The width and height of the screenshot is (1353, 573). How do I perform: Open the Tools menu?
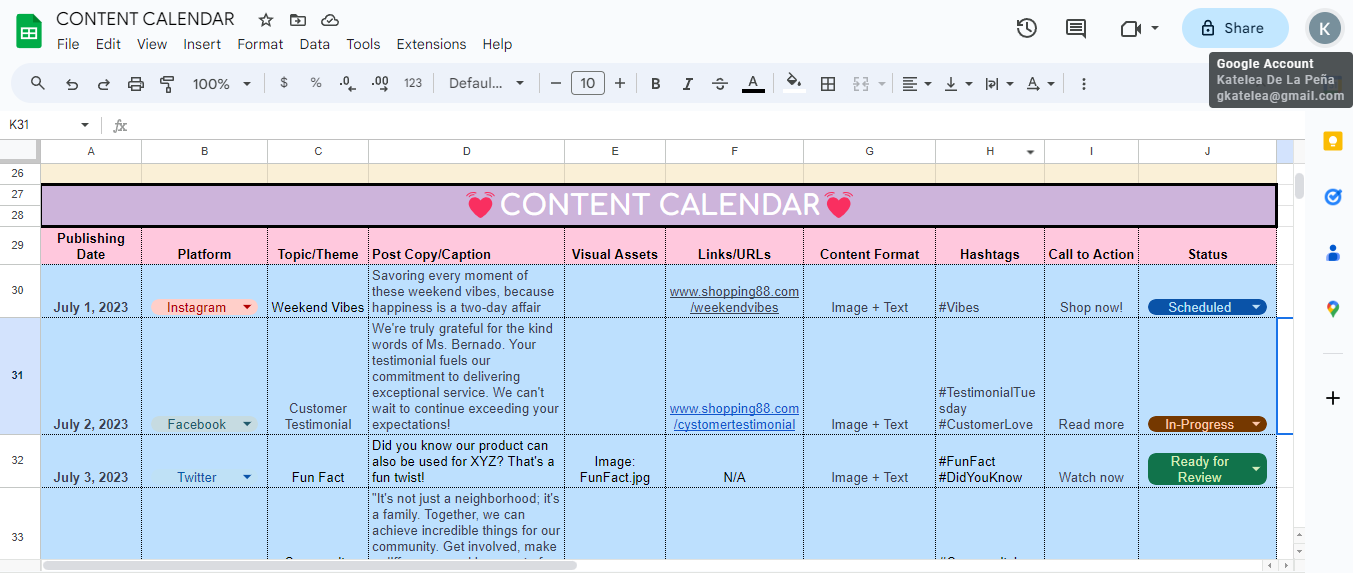363,44
